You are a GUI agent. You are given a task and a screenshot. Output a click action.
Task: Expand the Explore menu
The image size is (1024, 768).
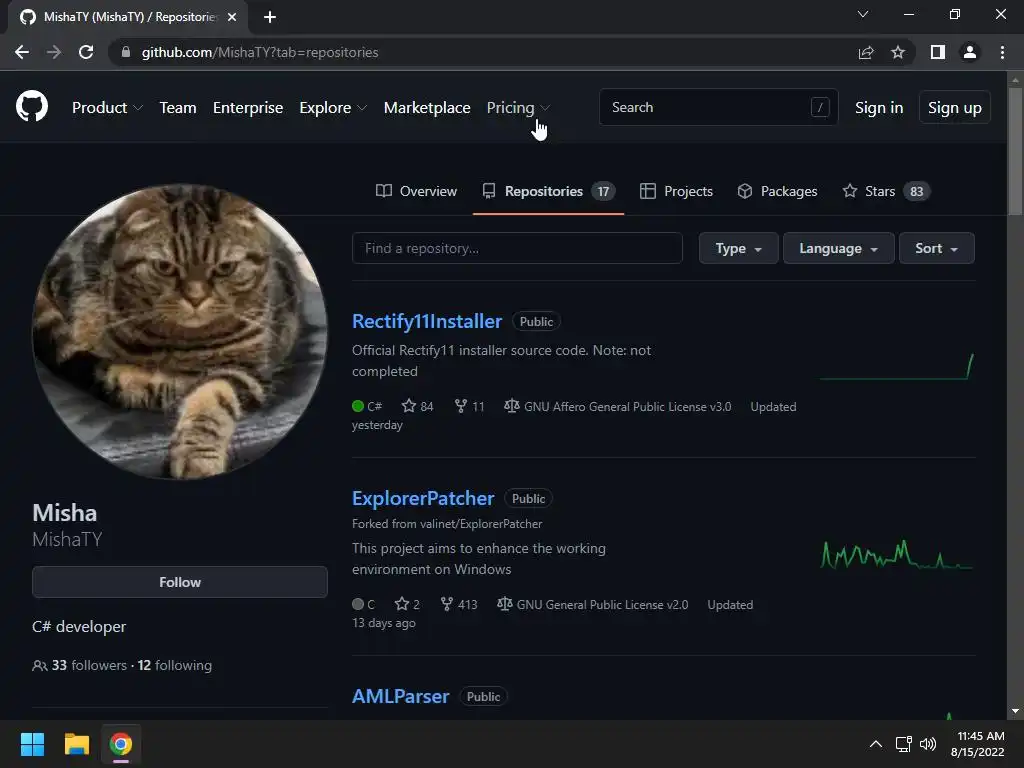click(333, 108)
